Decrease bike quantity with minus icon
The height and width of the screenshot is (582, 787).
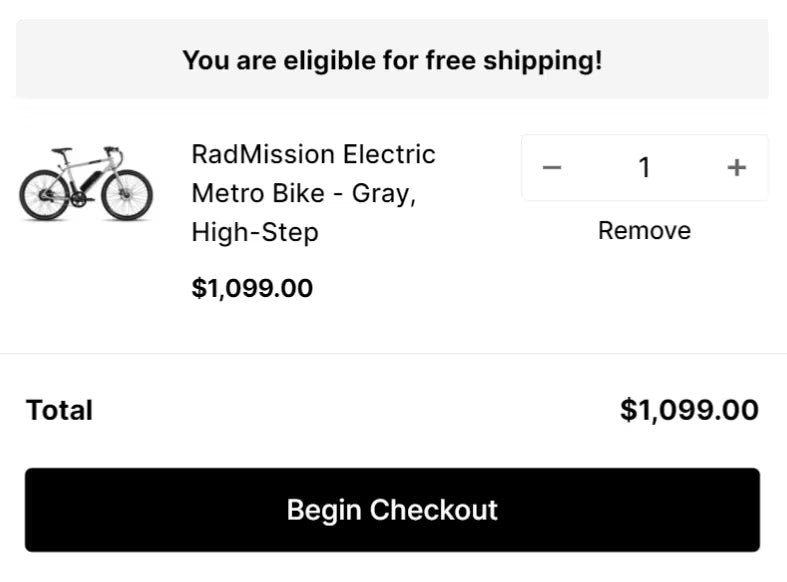pyautogui.click(x=552, y=168)
